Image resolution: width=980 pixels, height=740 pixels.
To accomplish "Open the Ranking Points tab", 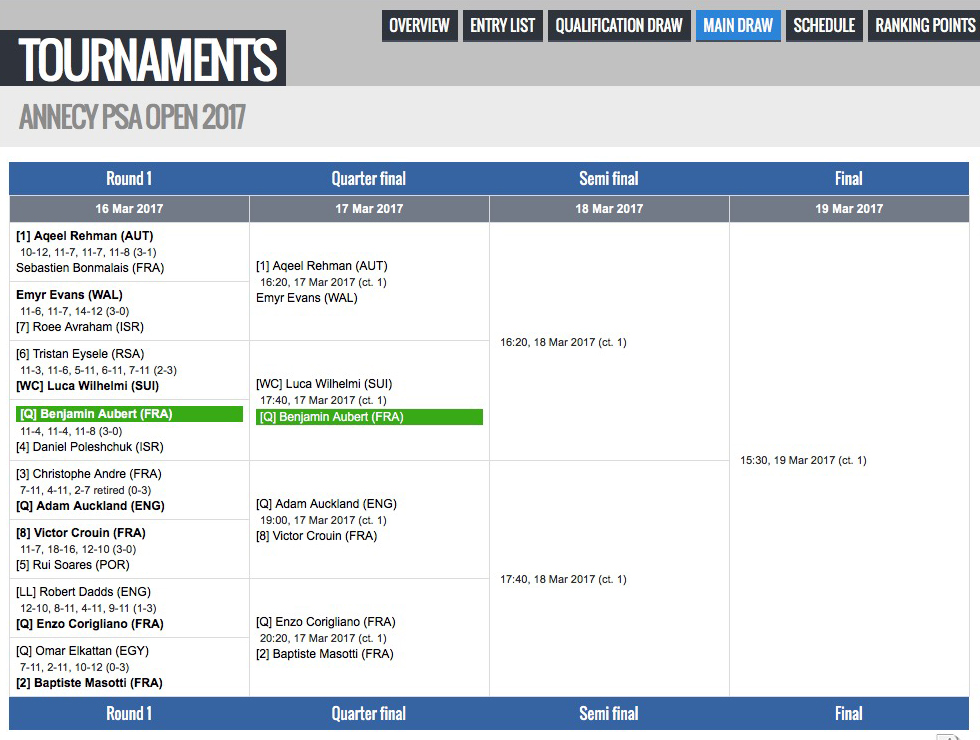I will pyautogui.click(x=924, y=26).
